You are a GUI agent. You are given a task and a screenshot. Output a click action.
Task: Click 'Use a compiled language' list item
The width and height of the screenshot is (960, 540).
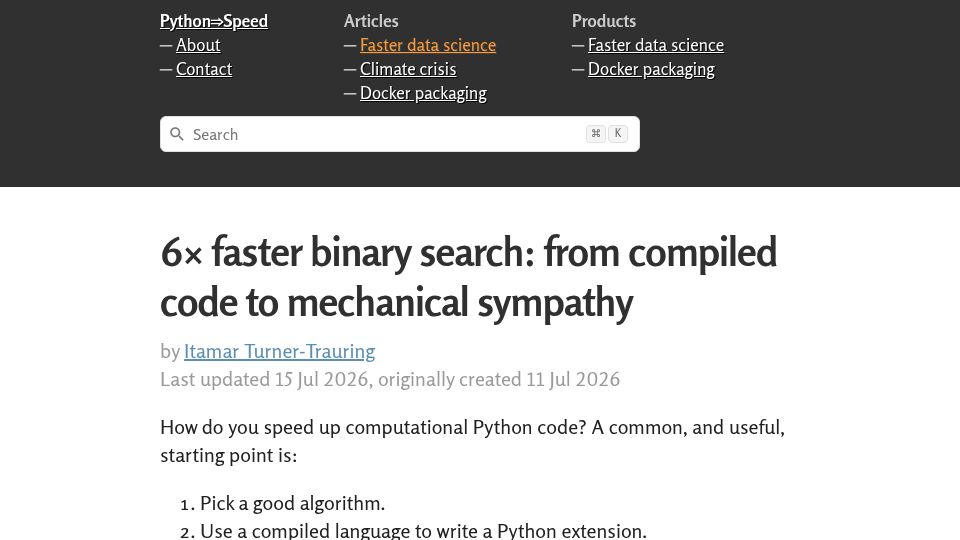coord(423,530)
